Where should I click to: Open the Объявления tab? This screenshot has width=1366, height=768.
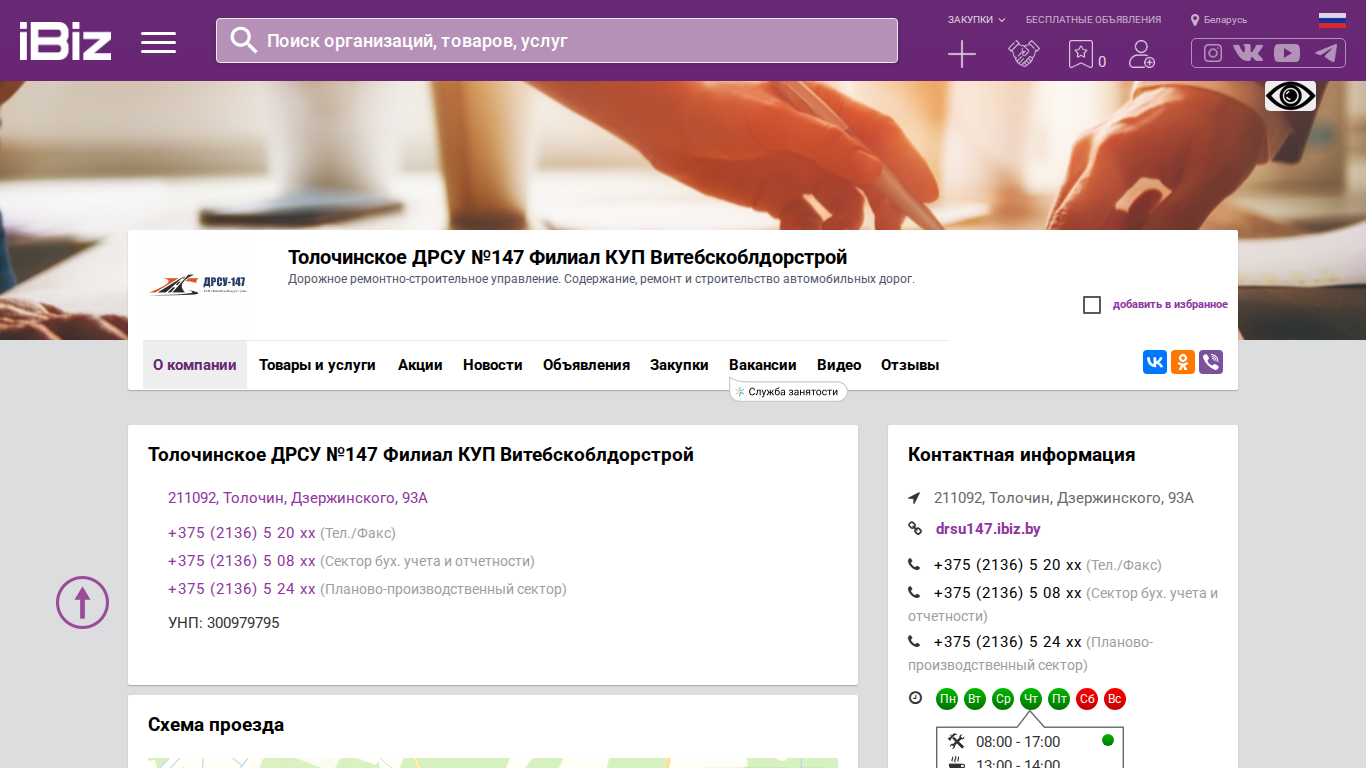pos(586,365)
